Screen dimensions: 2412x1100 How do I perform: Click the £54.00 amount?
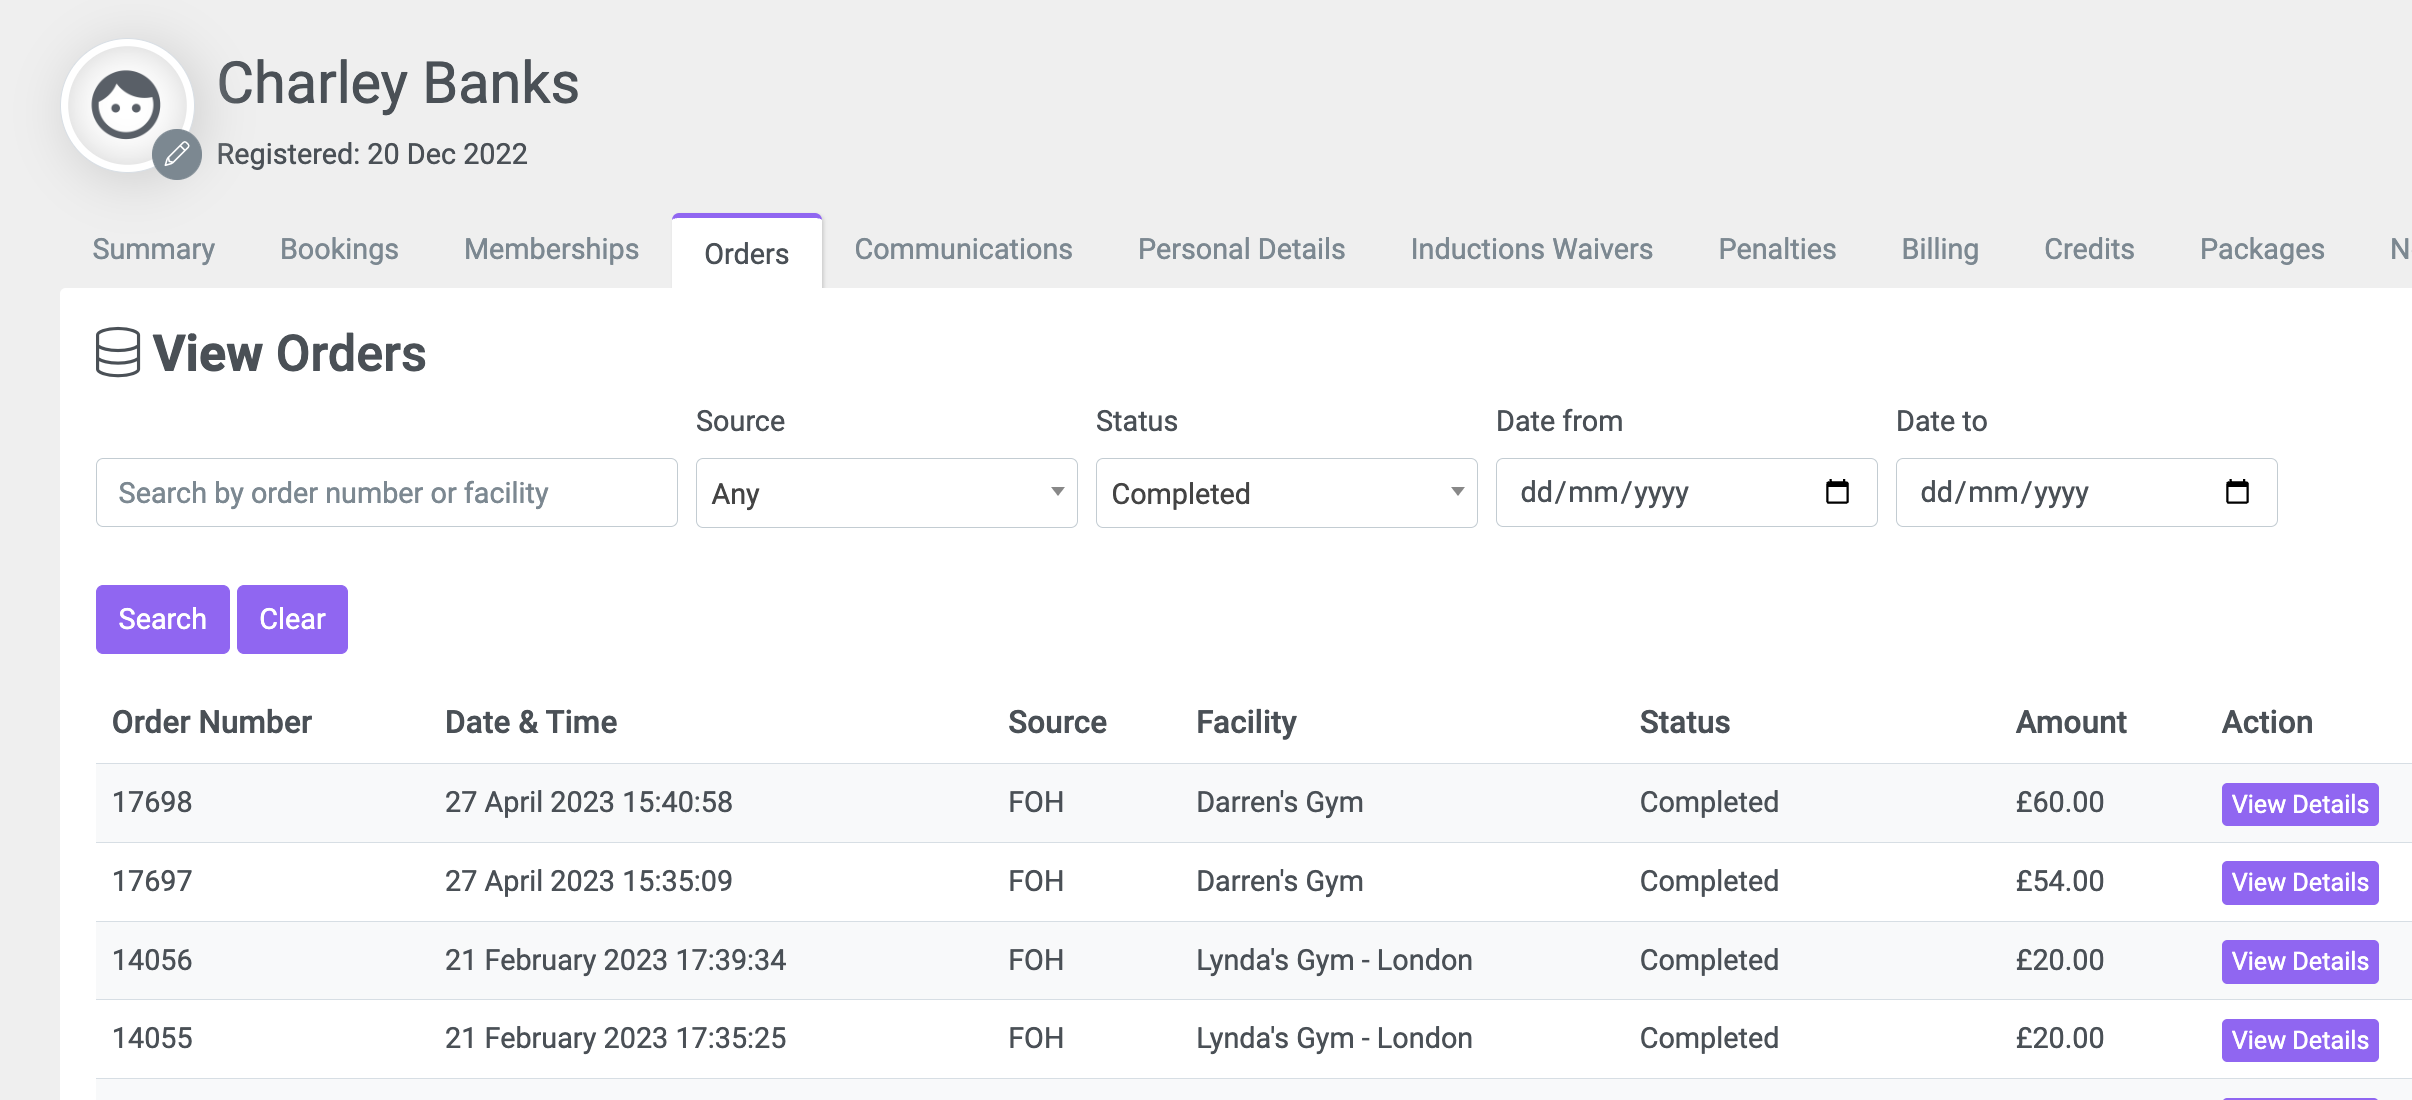tap(2060, 881)
